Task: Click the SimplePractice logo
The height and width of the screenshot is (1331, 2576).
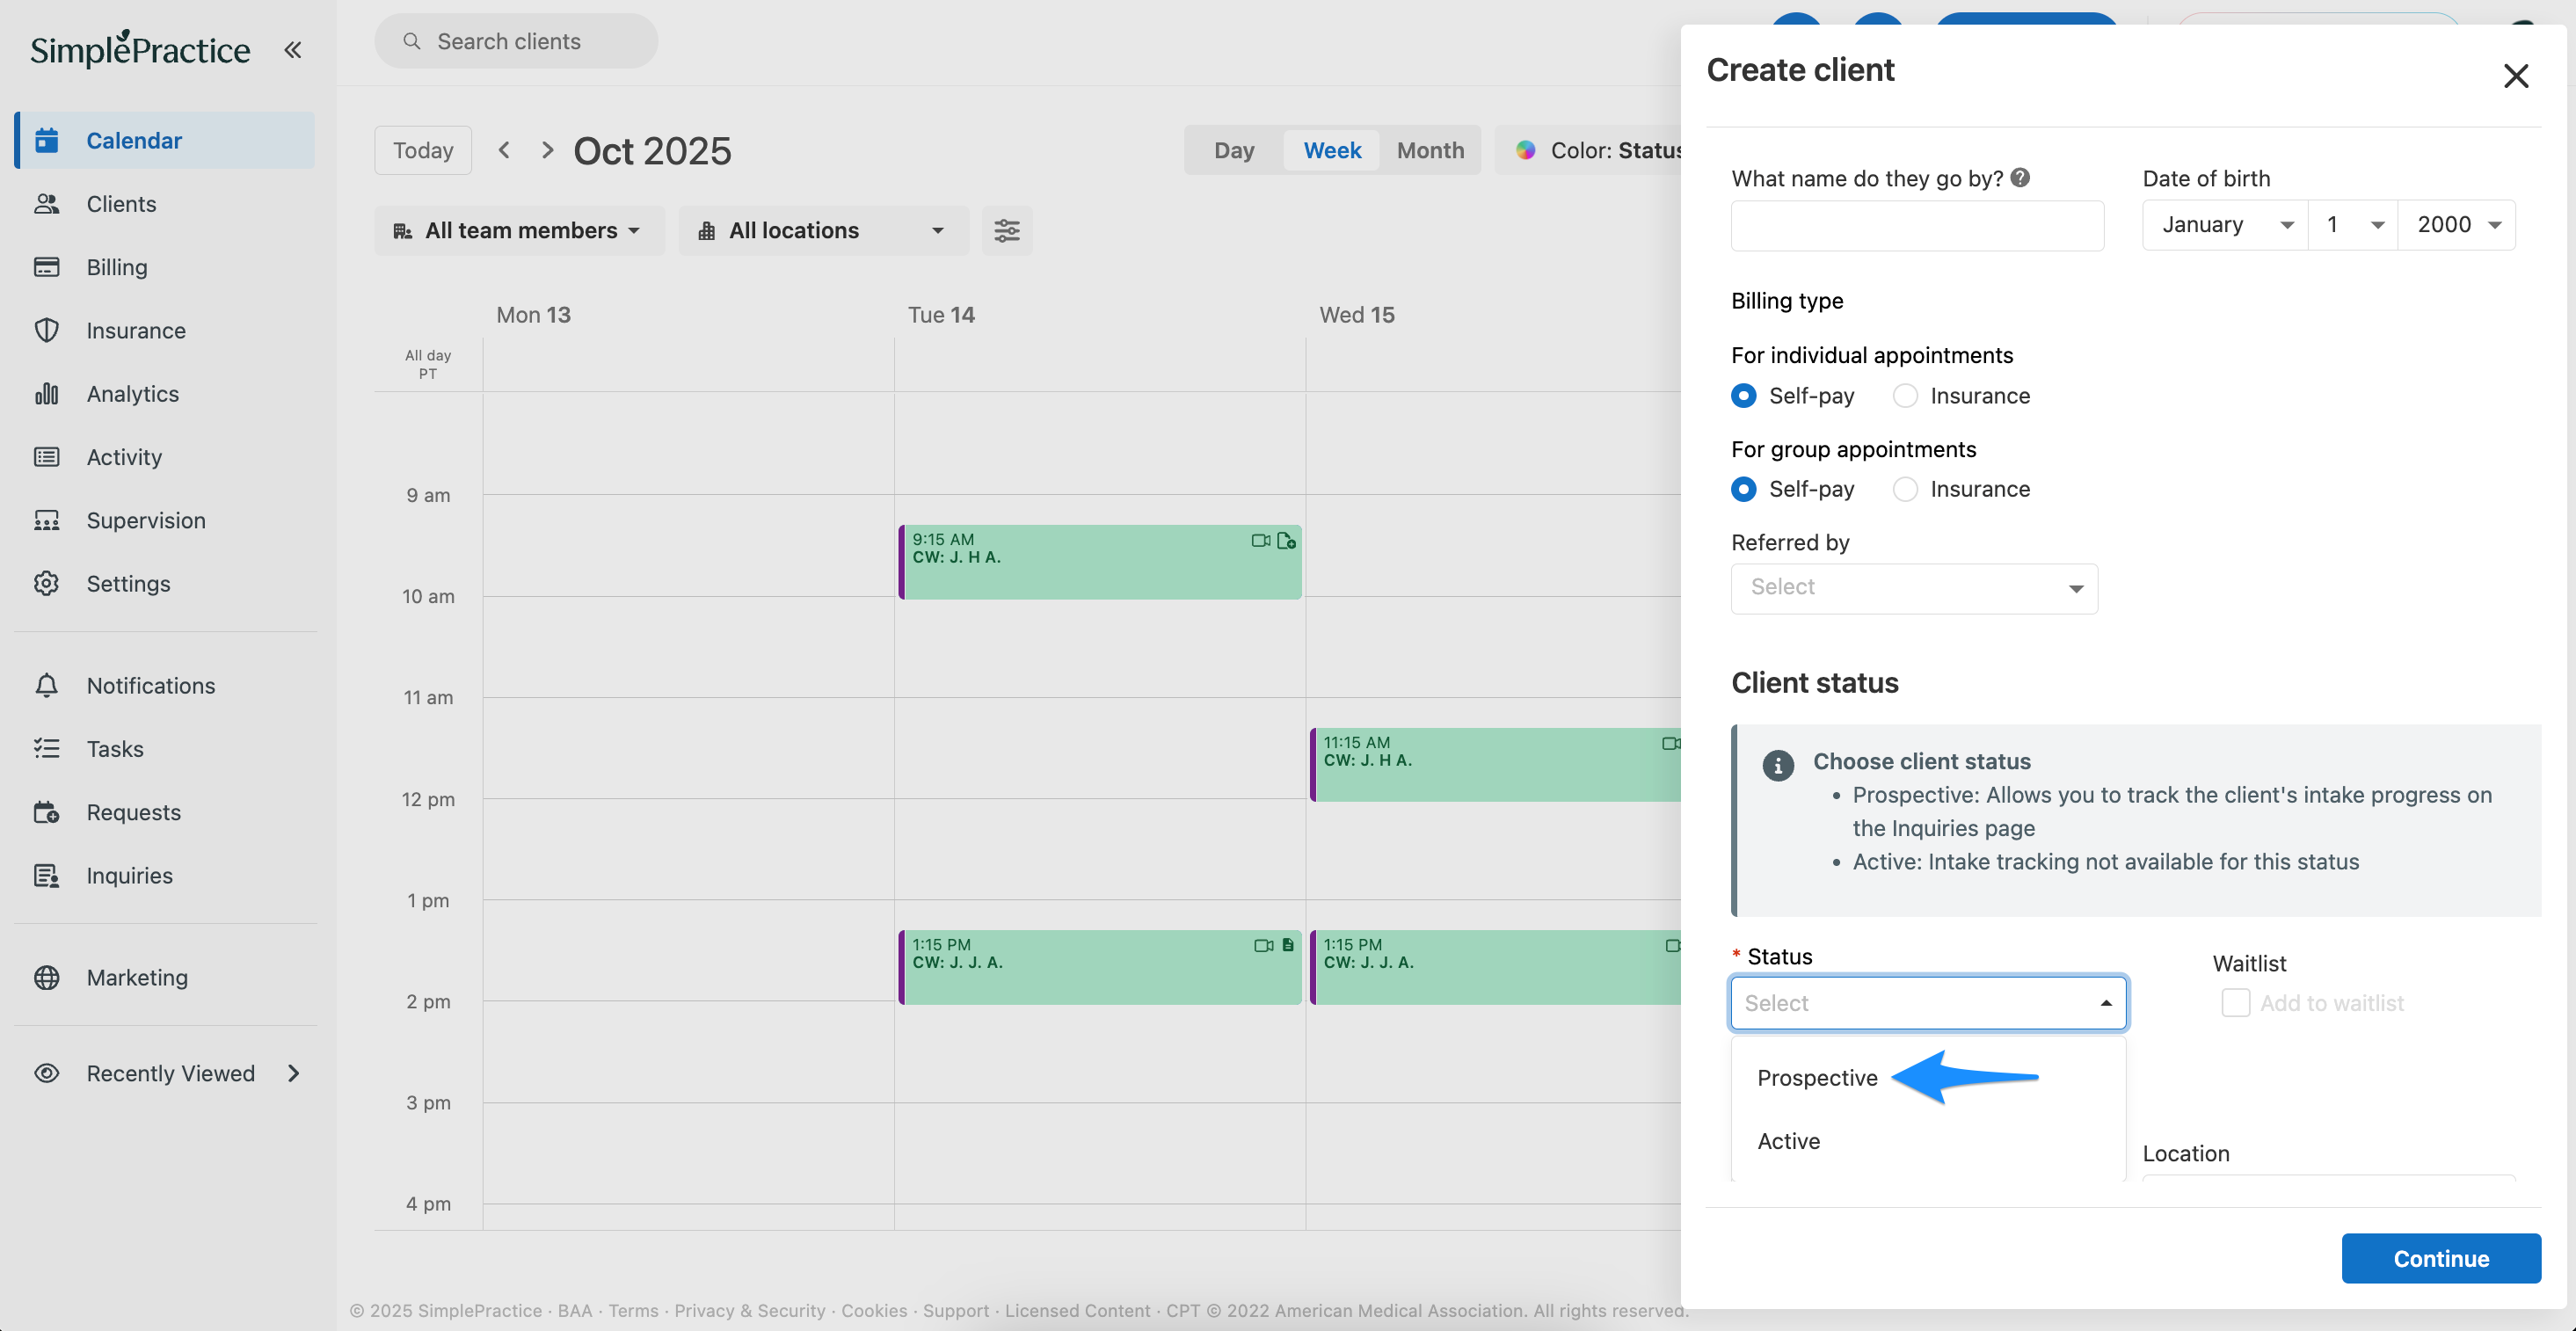Action: pos(140,49)
